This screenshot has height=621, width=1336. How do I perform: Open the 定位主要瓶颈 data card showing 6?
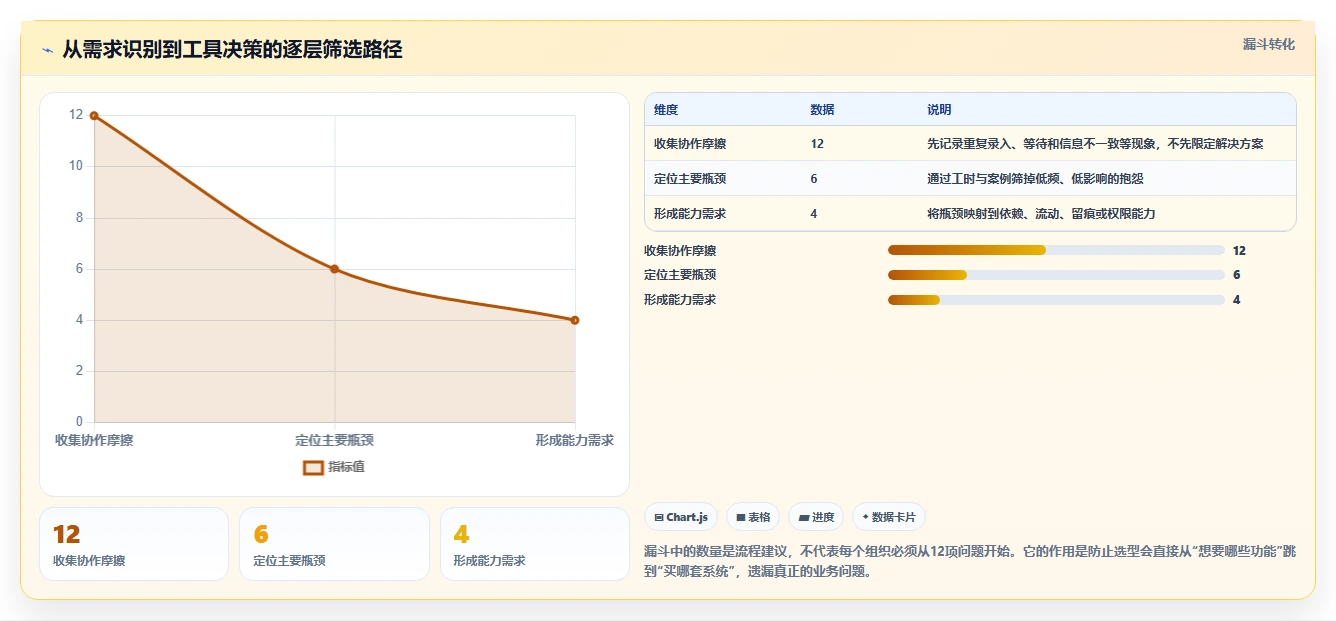(x=334, y=544)
